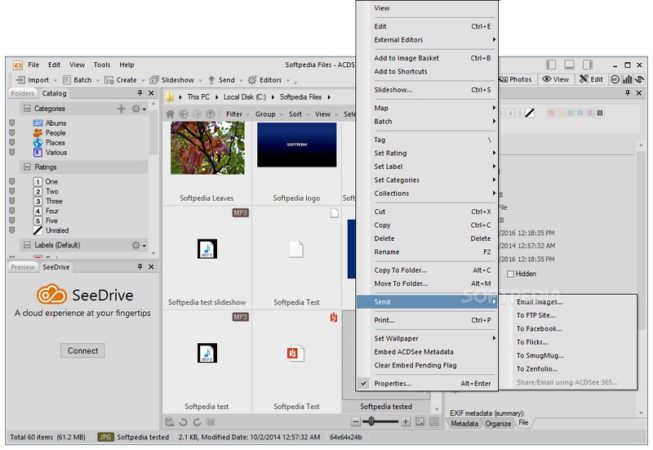Collapse the Ratings section
Viewport: 653px width, 450px height.
coord(27,167)
